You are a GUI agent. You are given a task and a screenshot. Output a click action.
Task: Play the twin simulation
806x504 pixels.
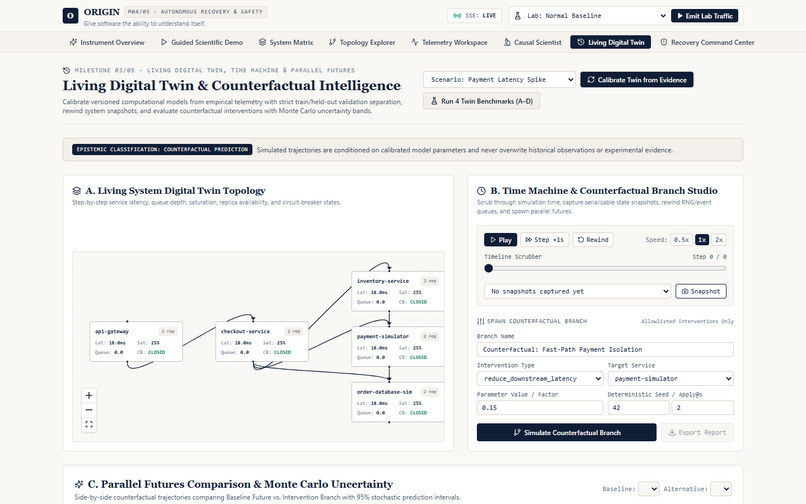pos(501,240)
